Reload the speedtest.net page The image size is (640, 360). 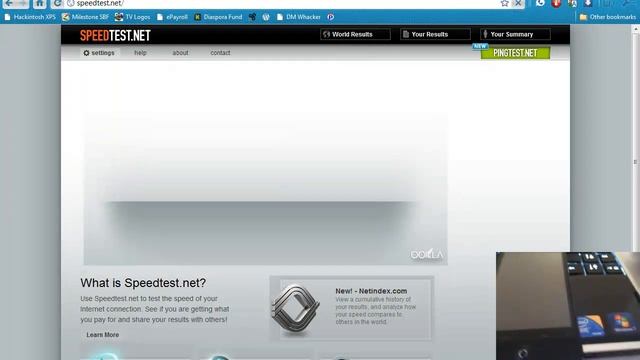pyautogui.click(x=58, y=3)
